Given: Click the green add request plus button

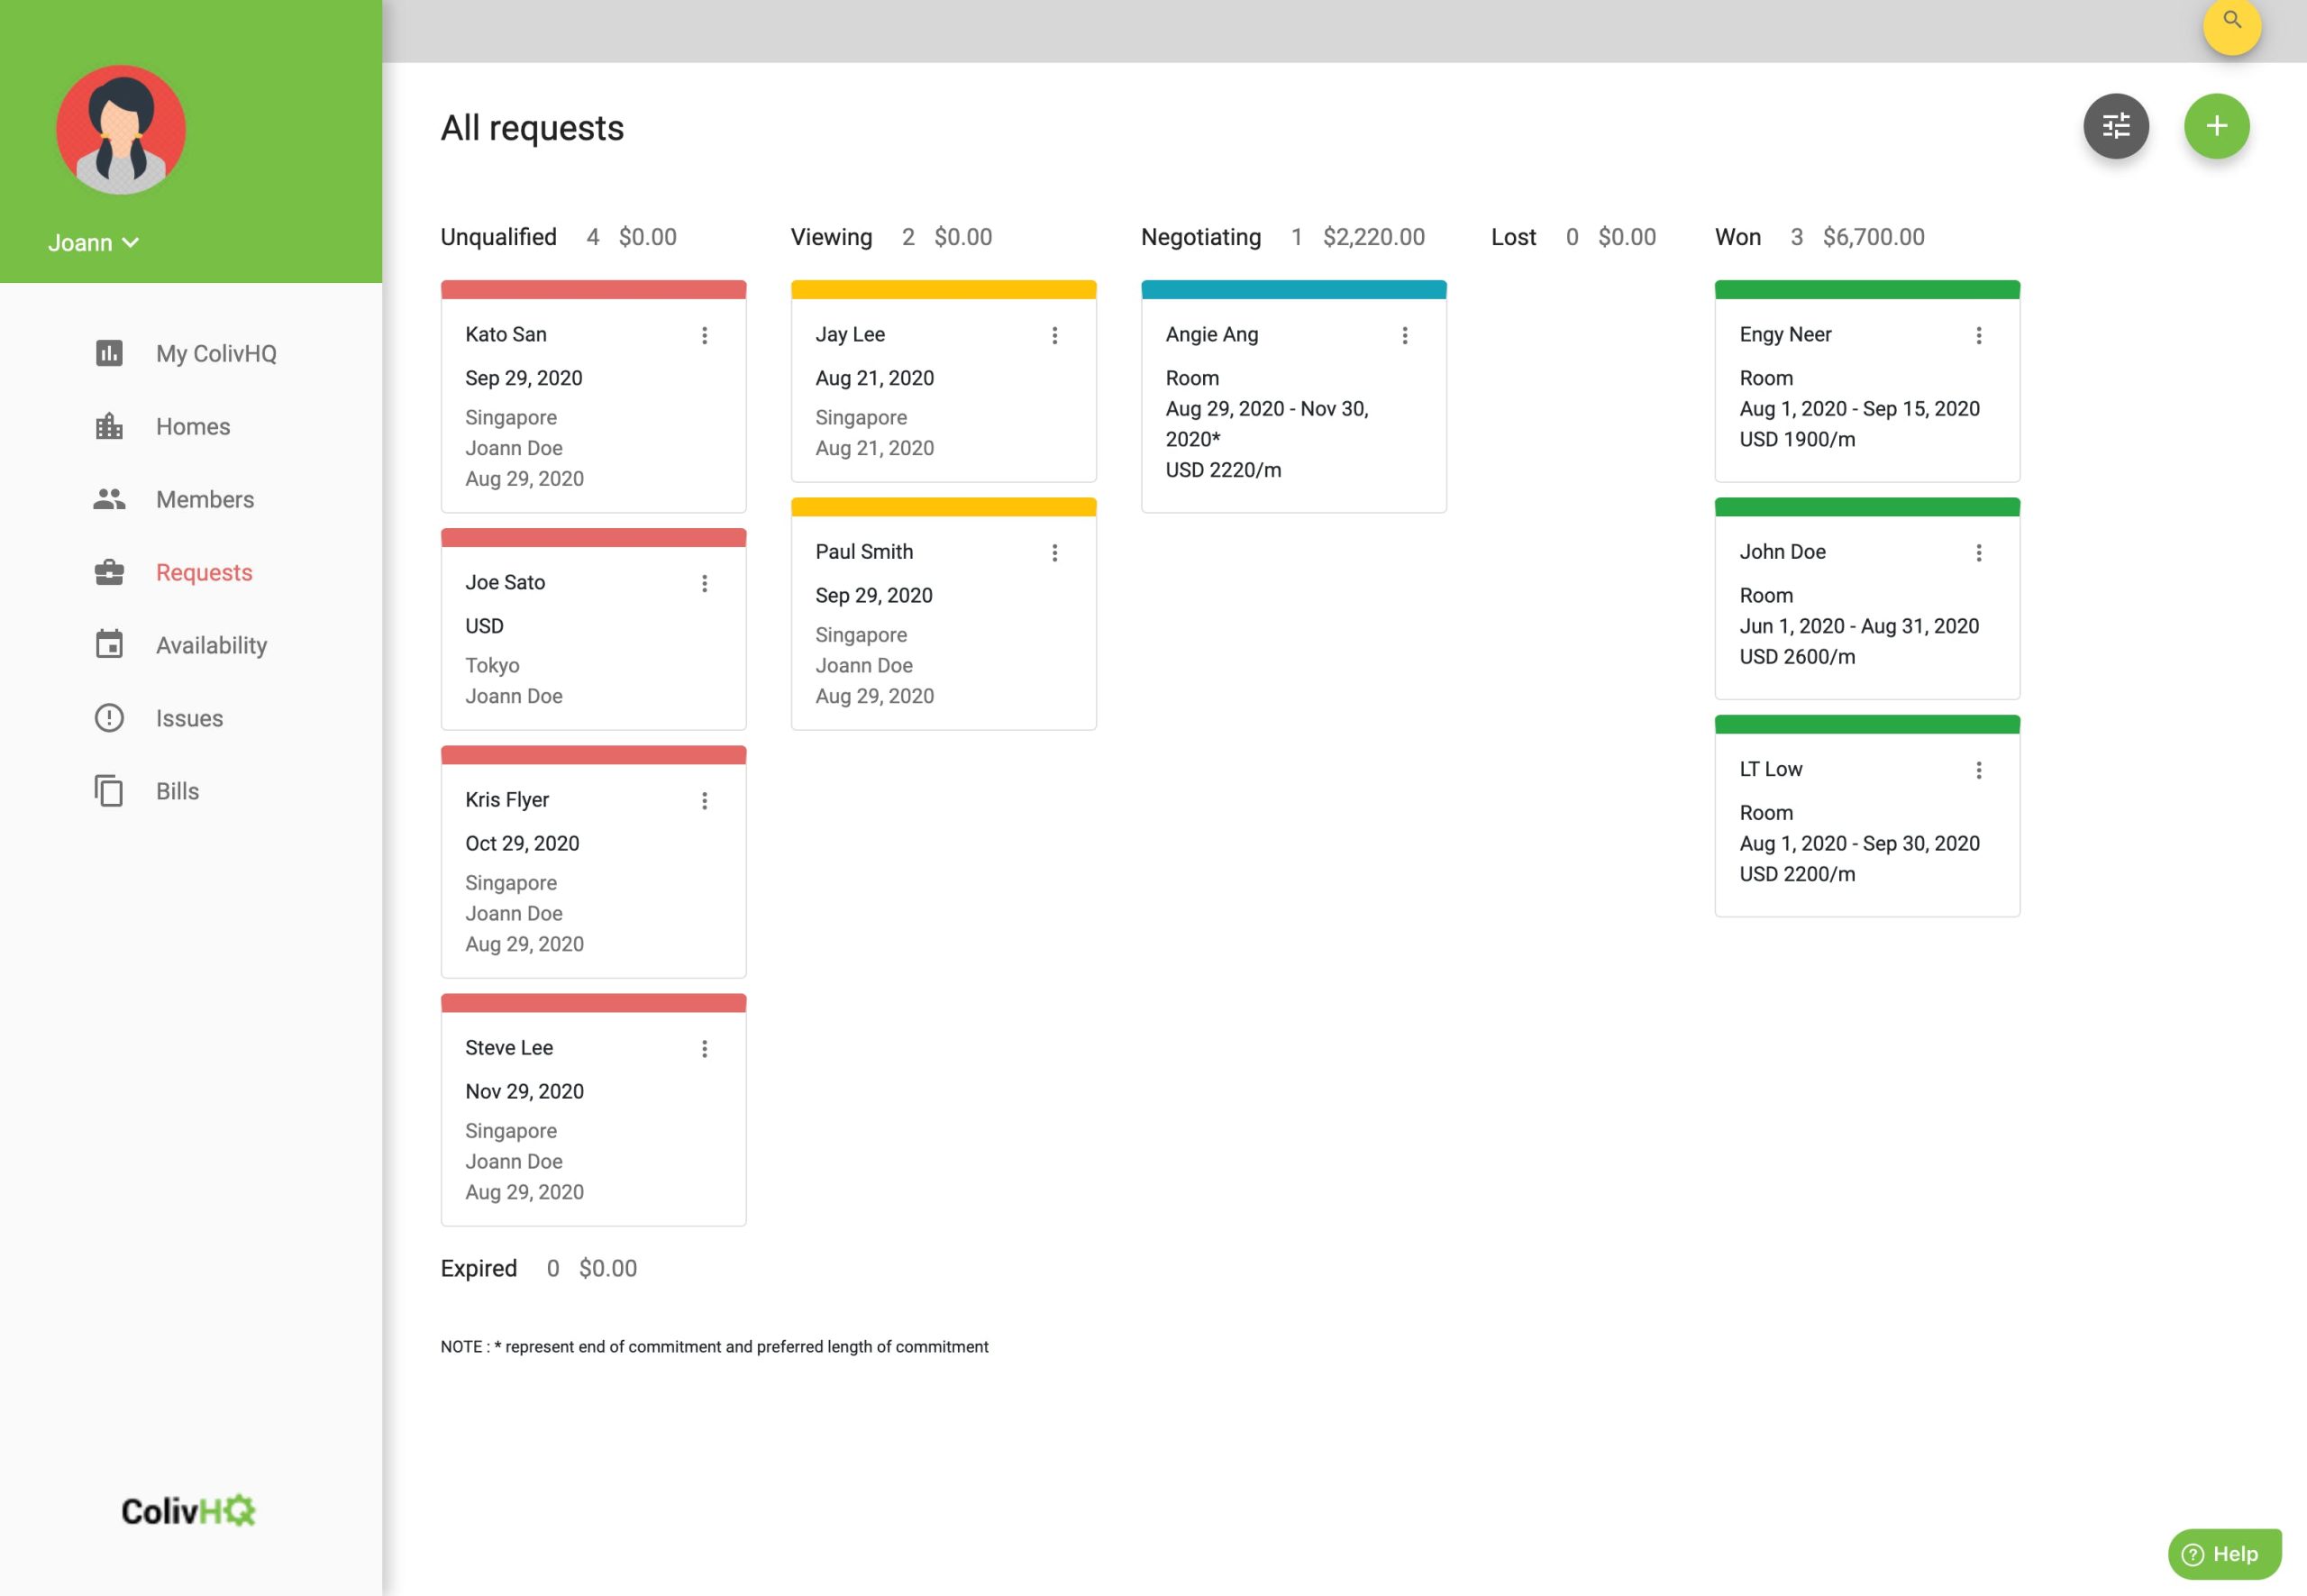Looking at the screenshot, I should [2215, 126].
